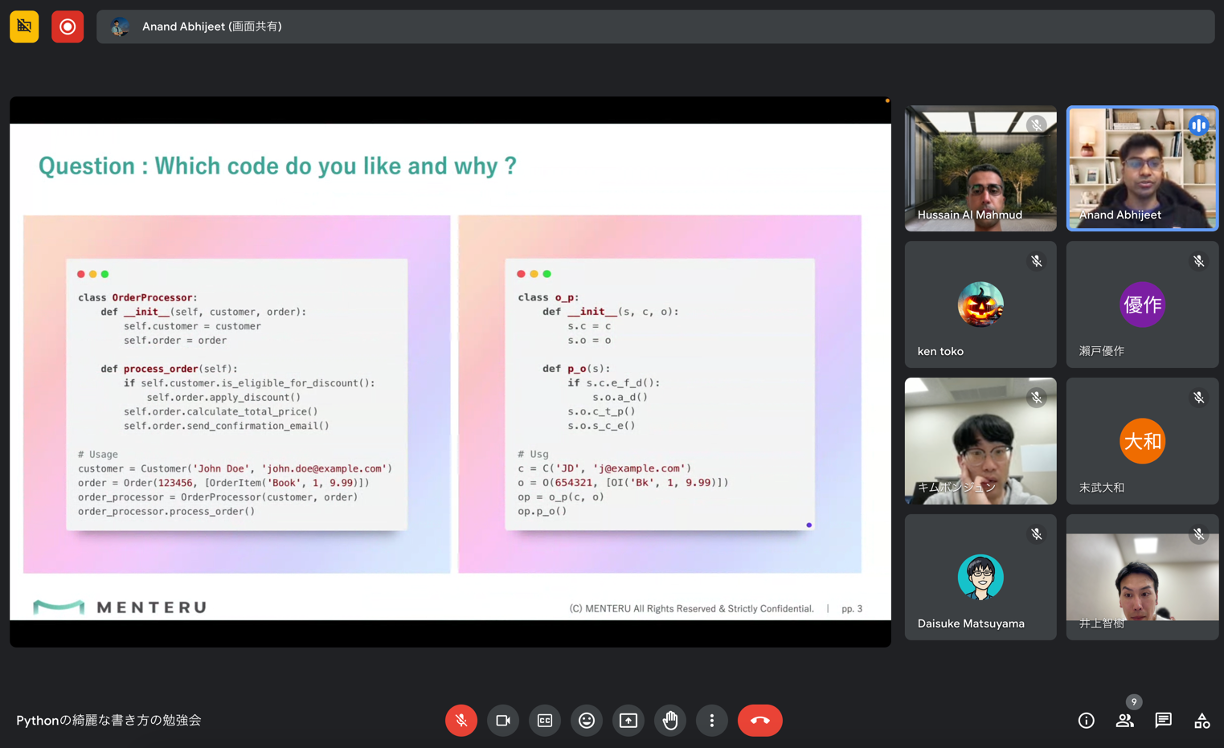The height and width of the screenshot is (748, 1224).
Task: Turn on the camera
Action: click(x=503, y=720)
